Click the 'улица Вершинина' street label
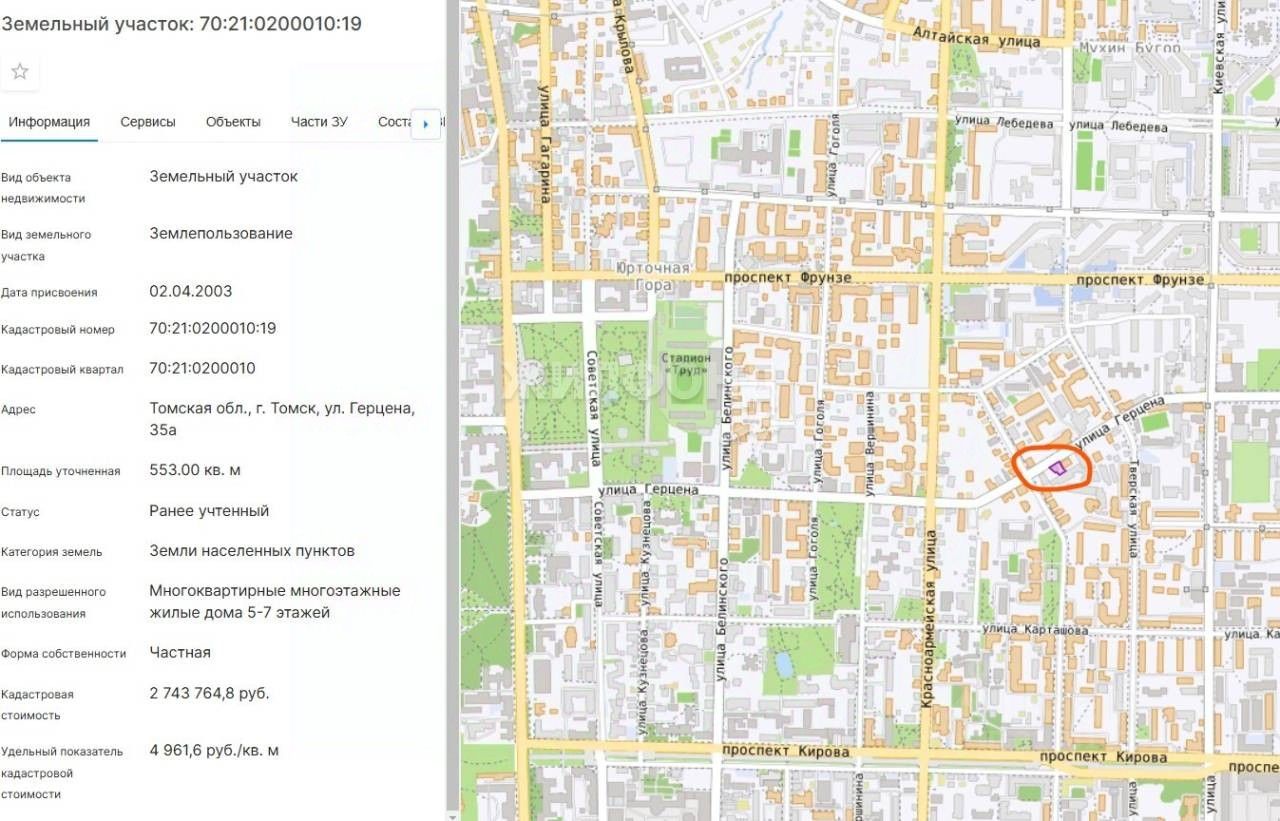1280x821 pixels. coord(870,442)
